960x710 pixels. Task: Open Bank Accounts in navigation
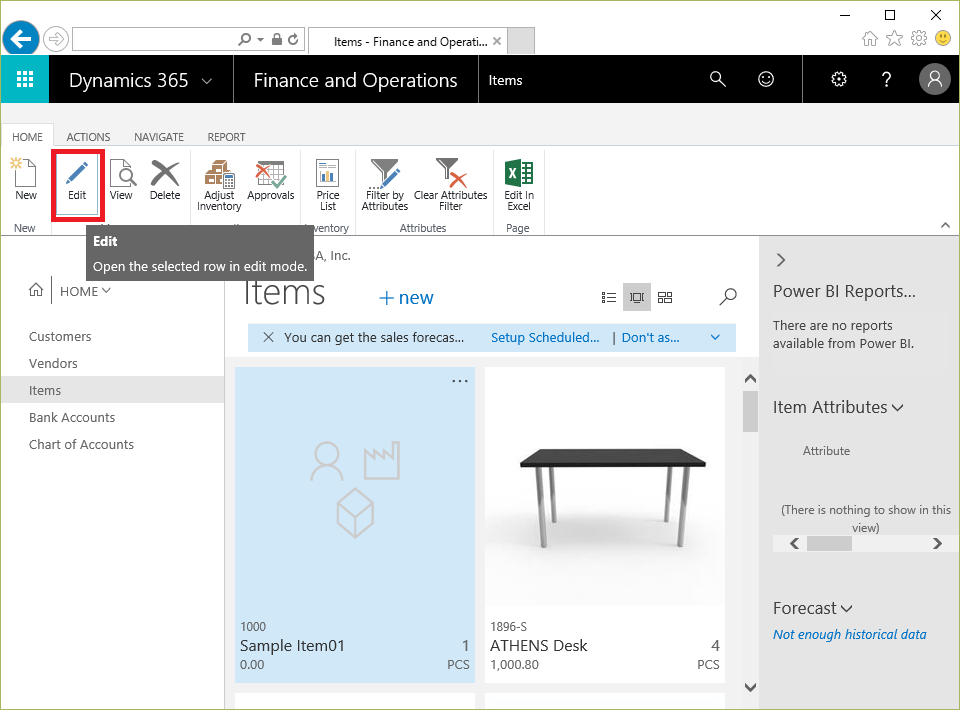(72, 417)
